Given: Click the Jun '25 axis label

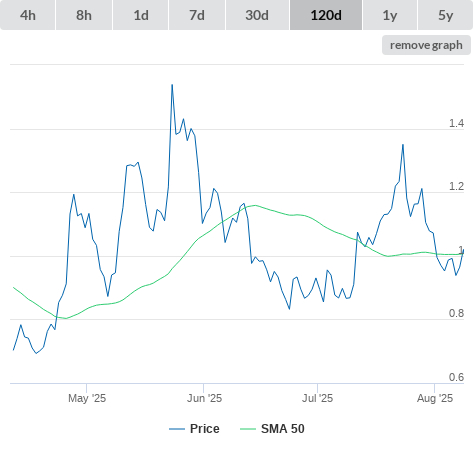Looking at the screenshot, I should point(204,398).
